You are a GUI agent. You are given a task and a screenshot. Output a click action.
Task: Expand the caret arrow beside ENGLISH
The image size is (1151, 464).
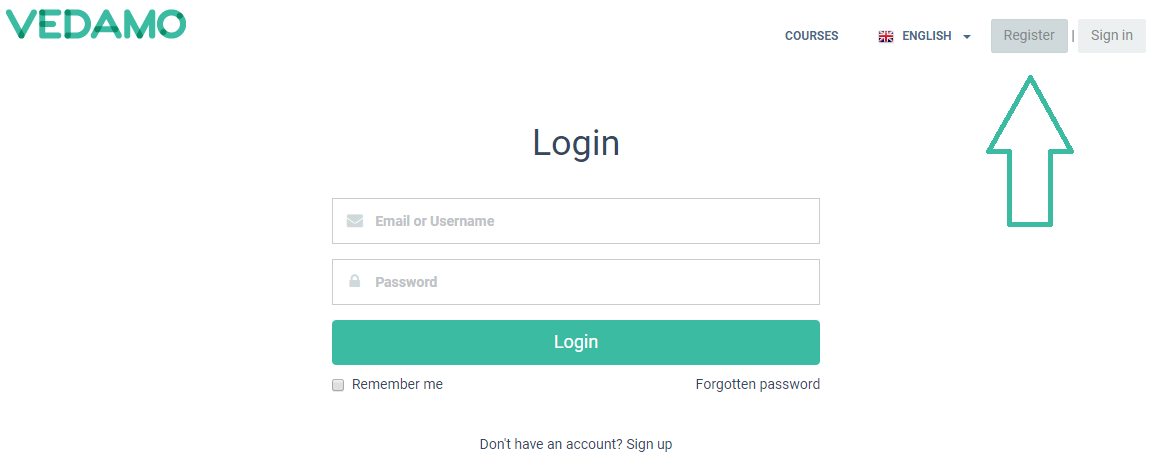(967, 37)
